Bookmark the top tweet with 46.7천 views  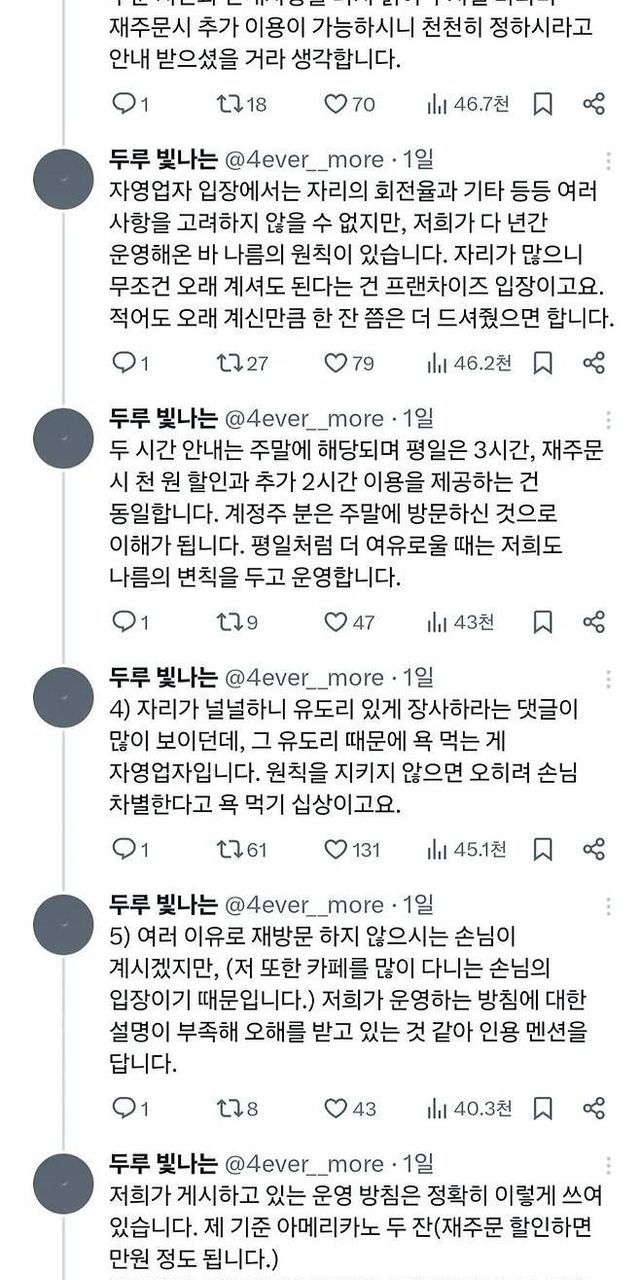click(x=543, y=104)
